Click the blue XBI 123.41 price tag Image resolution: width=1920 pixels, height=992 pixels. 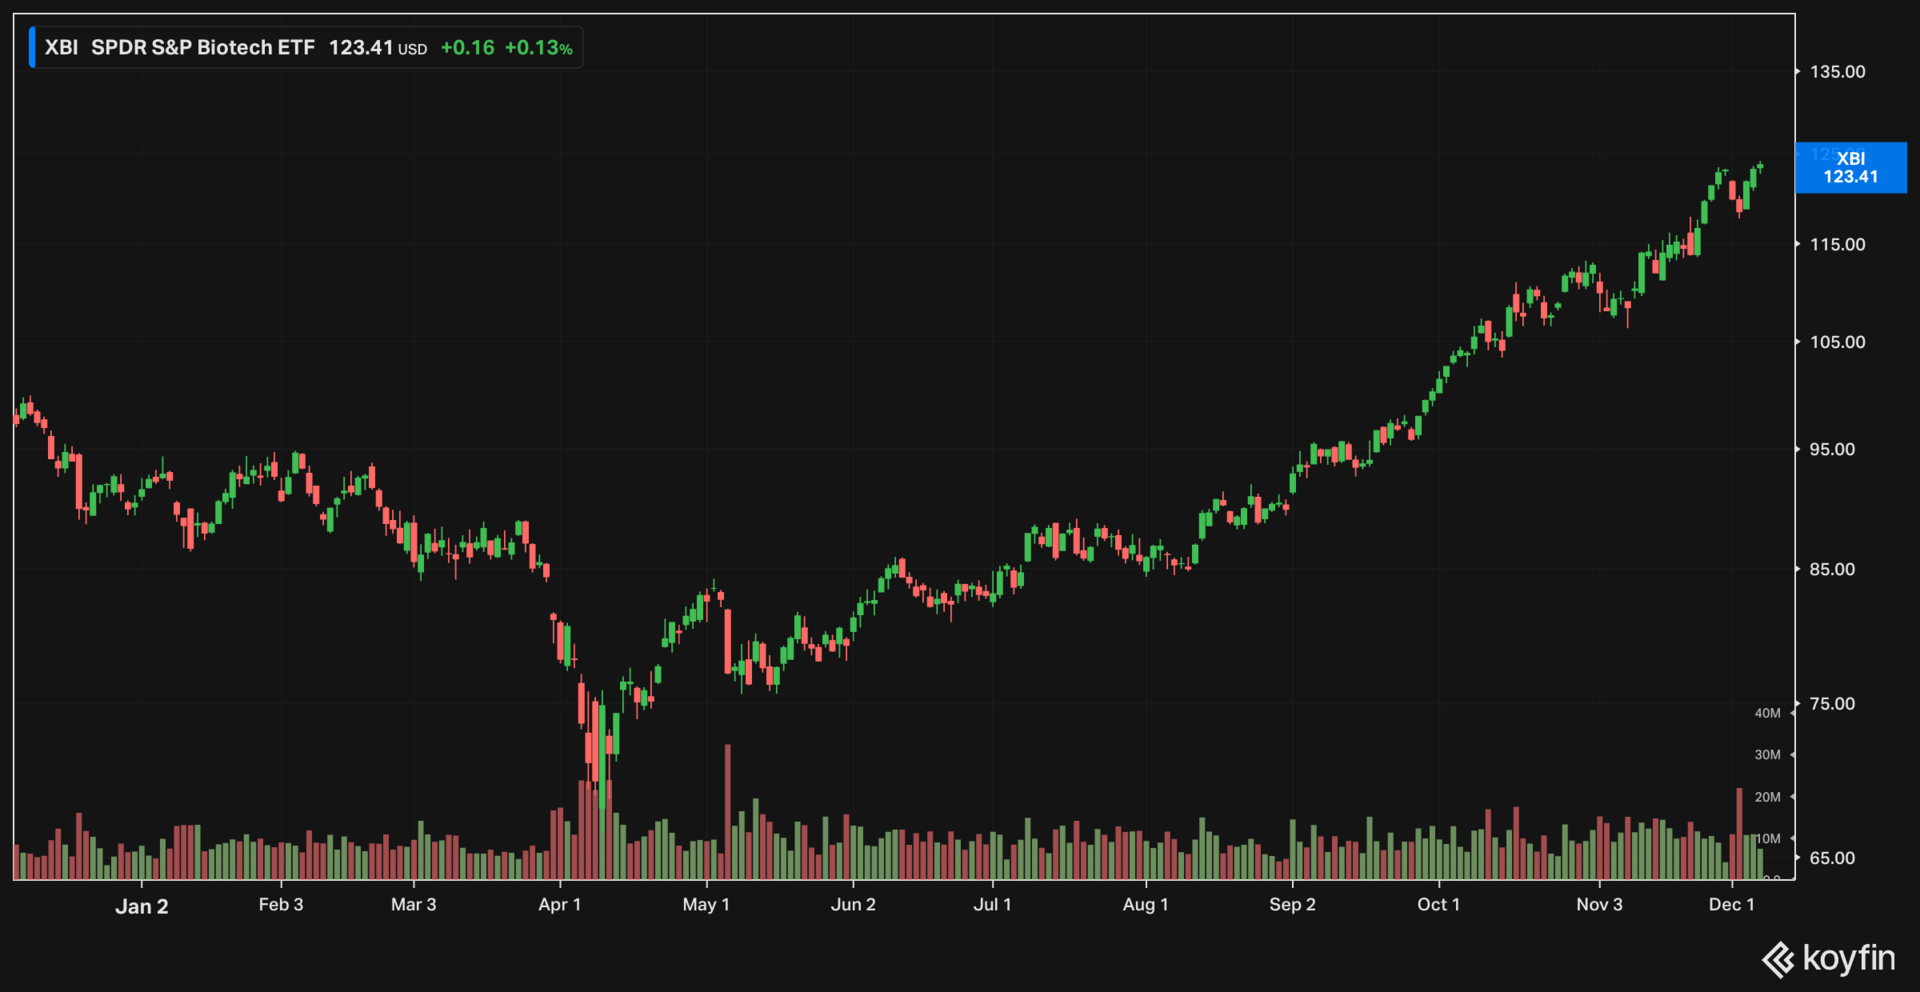pyautogui.click(x=1850, y=167)
